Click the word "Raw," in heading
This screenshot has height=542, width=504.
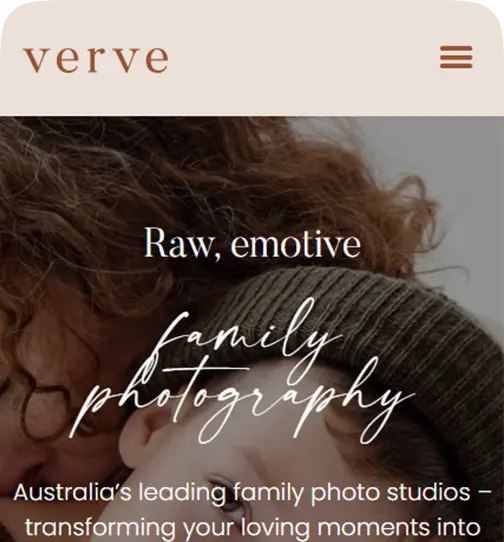181,243
